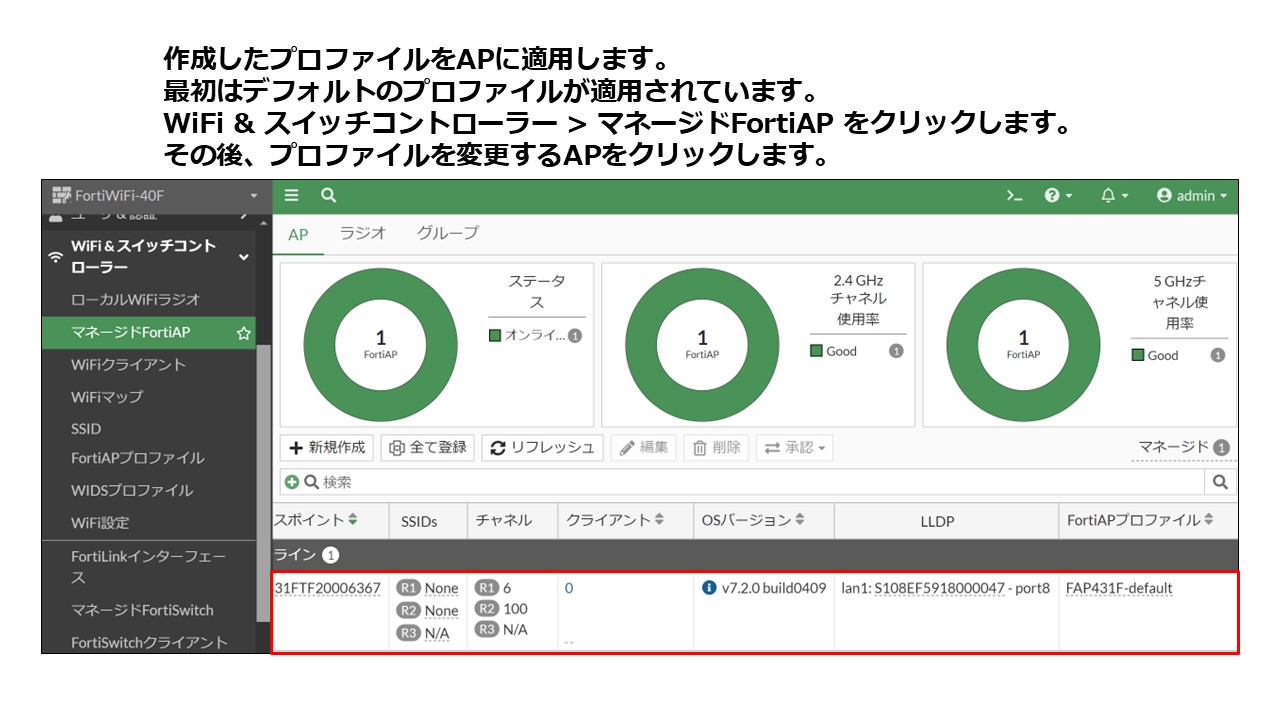Click R2 badge in SSIDs column
1280x720 pixels.
click(x=408, y=610)
